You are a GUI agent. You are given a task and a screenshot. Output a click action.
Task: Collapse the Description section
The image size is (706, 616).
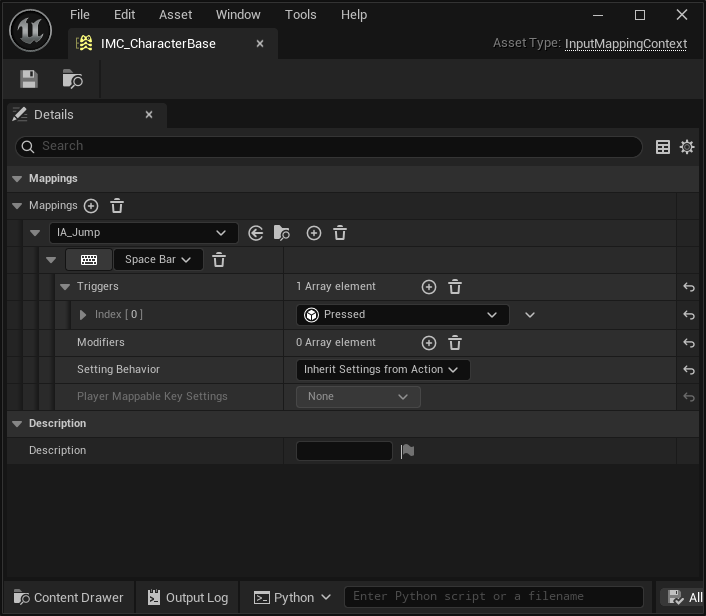(17, 424)
